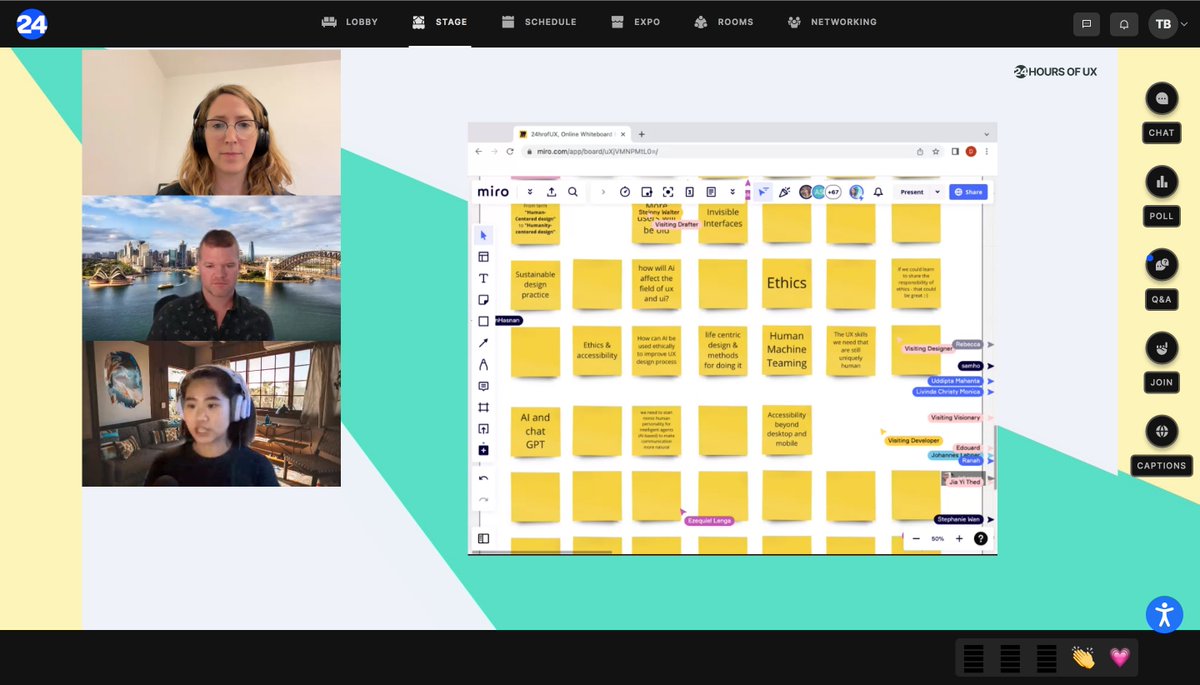Open the Miro templates tool
This screenshot has height=685, width=1200.
tap(483, 257)
